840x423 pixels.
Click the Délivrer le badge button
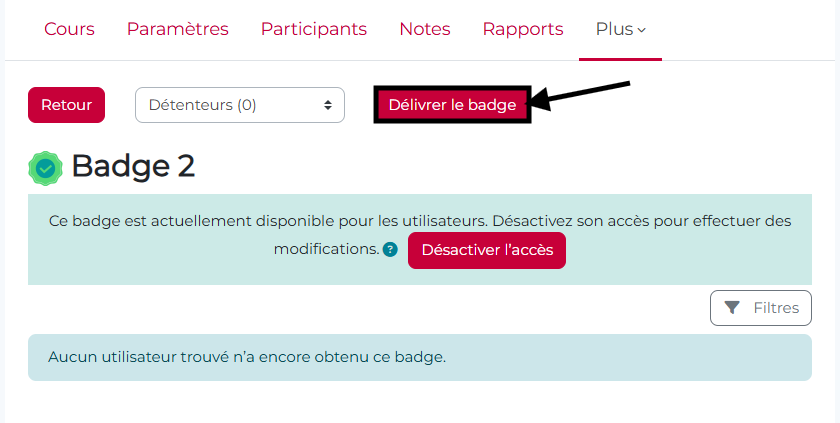(452, 105)
